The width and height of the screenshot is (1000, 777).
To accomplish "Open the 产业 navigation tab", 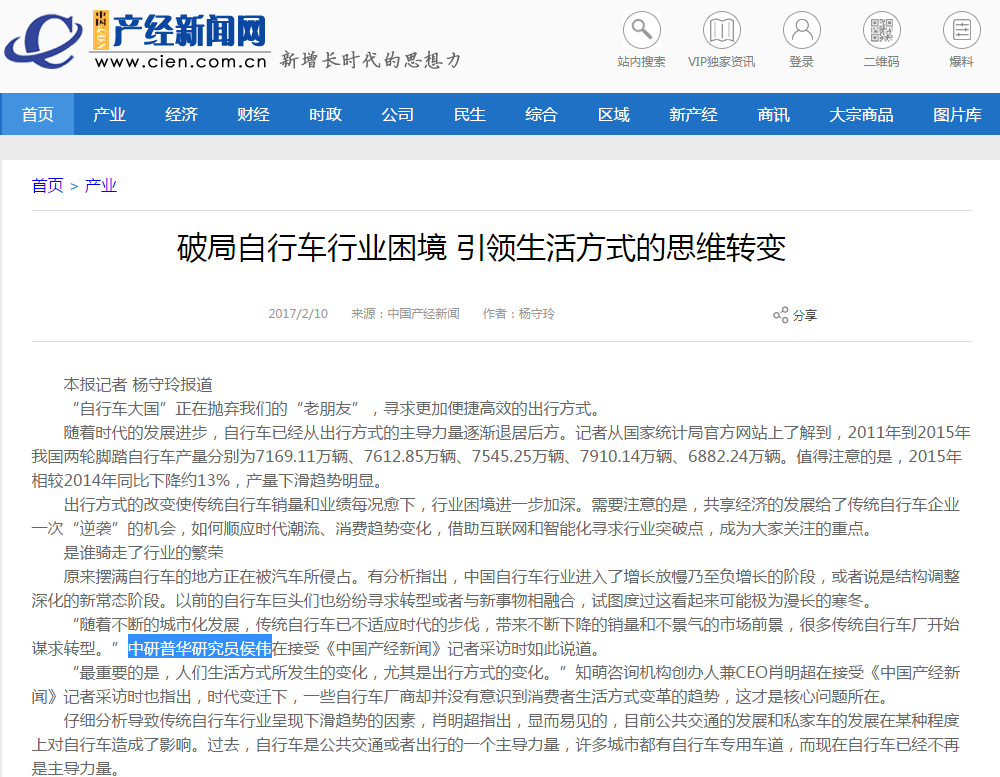I will 109,114.
